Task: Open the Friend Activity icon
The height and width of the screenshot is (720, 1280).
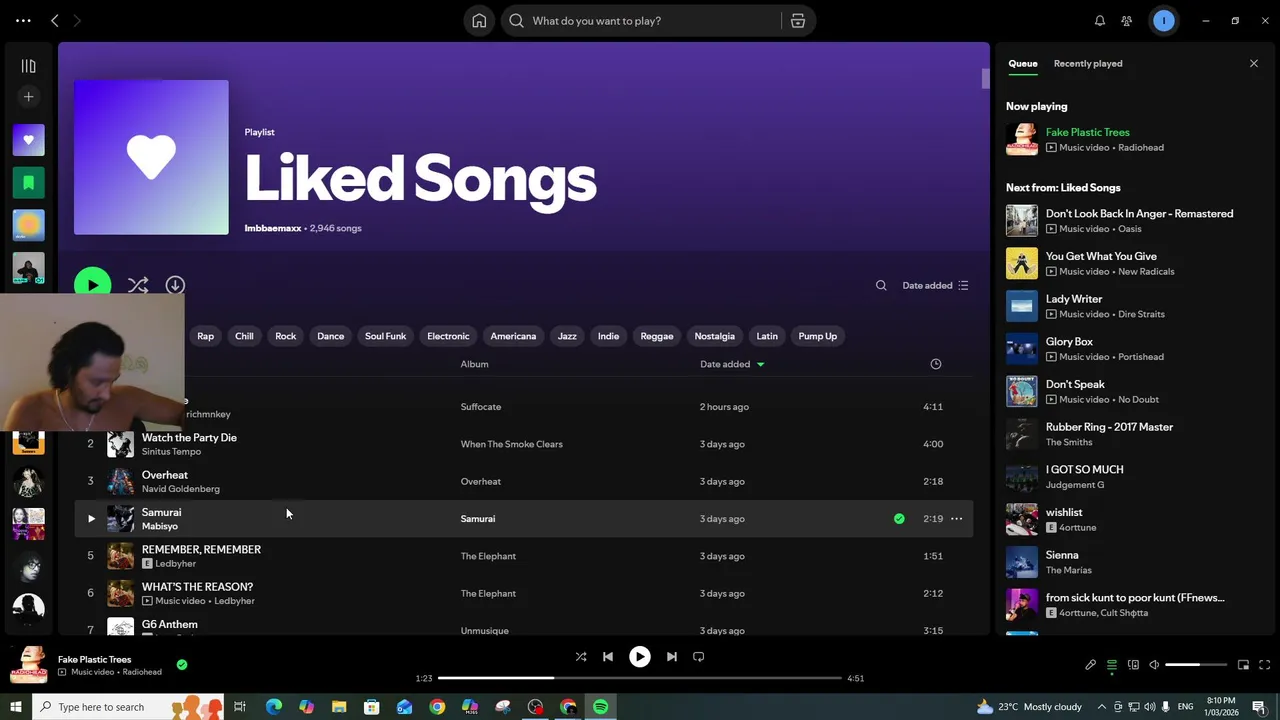Action: click(x=1127, y=21)
